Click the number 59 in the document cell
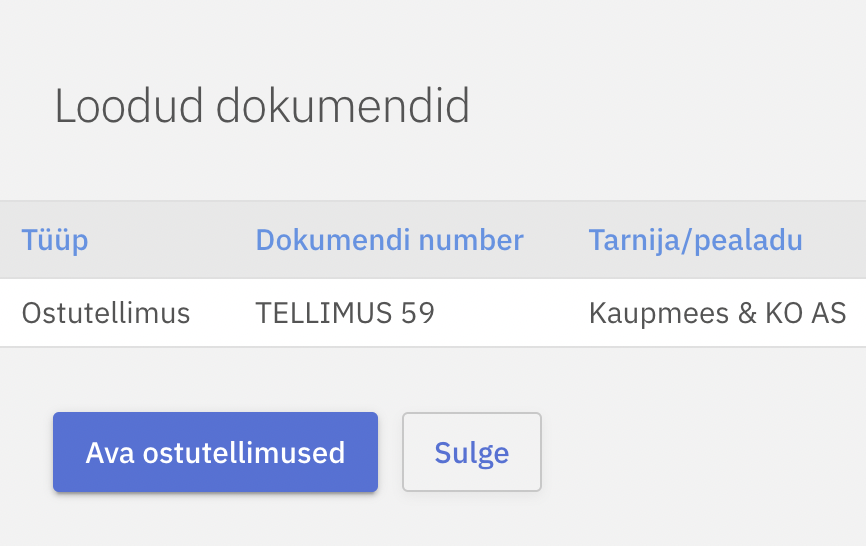The width and height of the screenshot is (866, 546). point(417,313)
